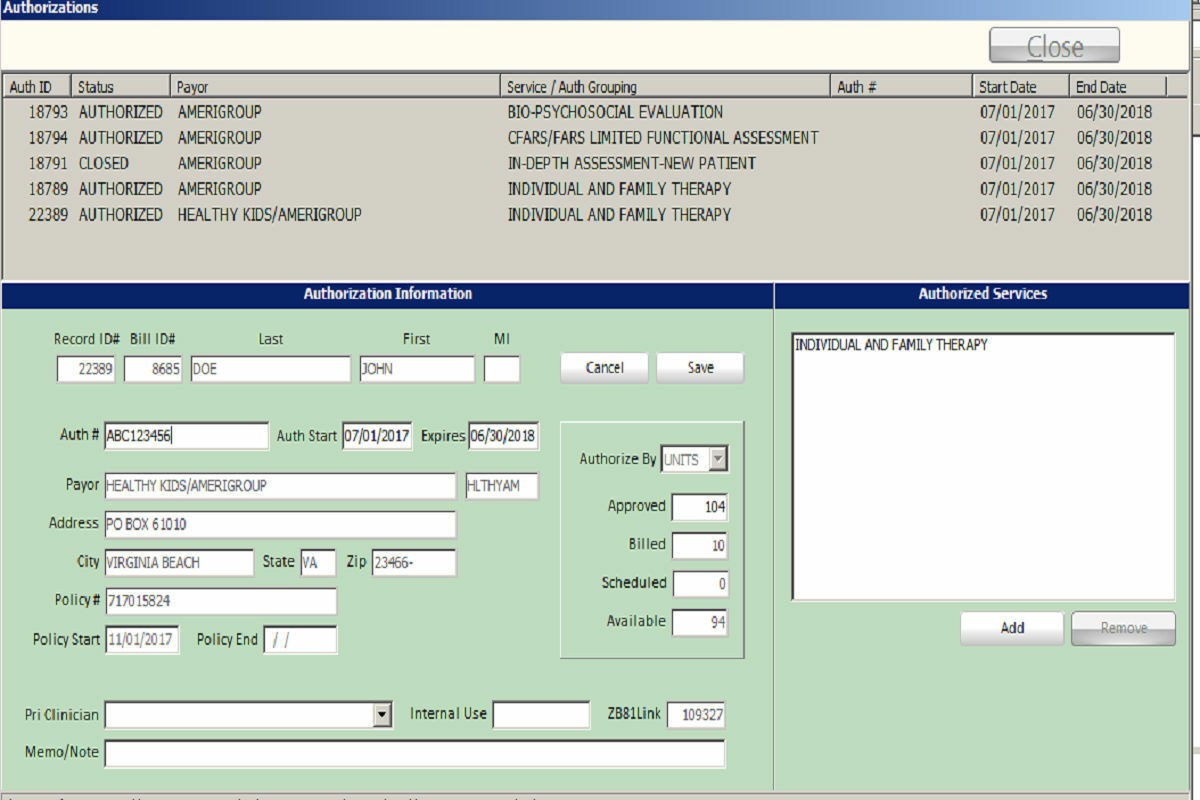1200x800 pixels.
Task: Sort list by Payor column header
Action: [335, 87]
